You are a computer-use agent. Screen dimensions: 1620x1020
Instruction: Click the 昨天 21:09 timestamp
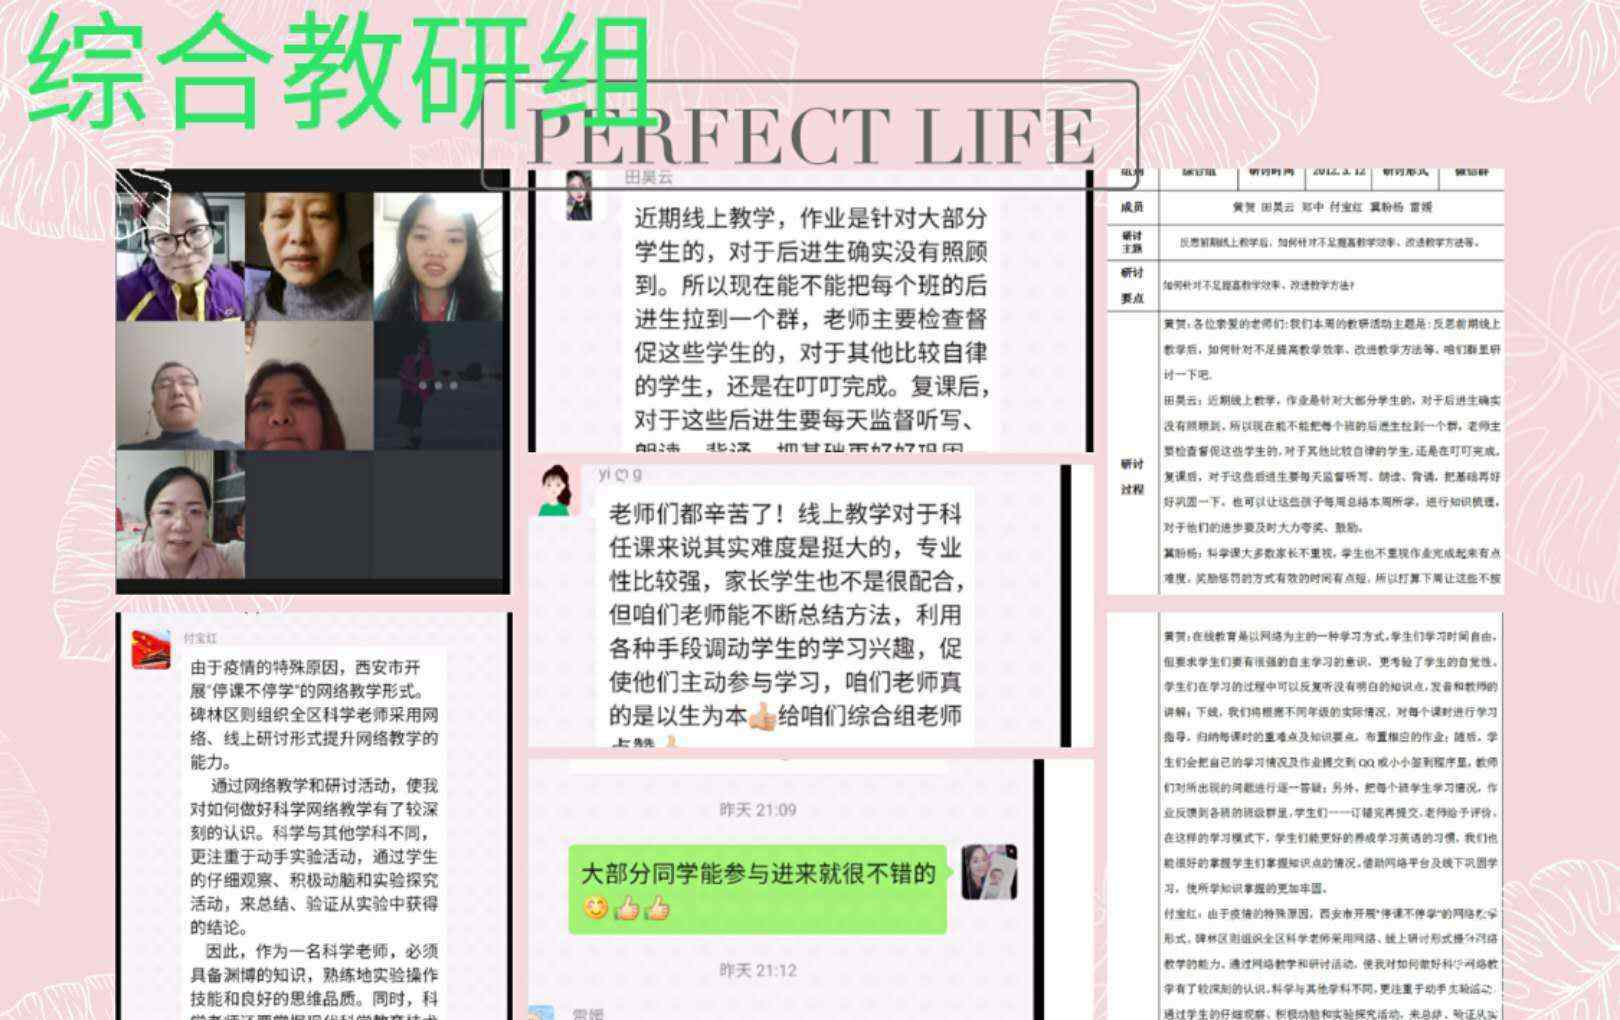point(758,810)
